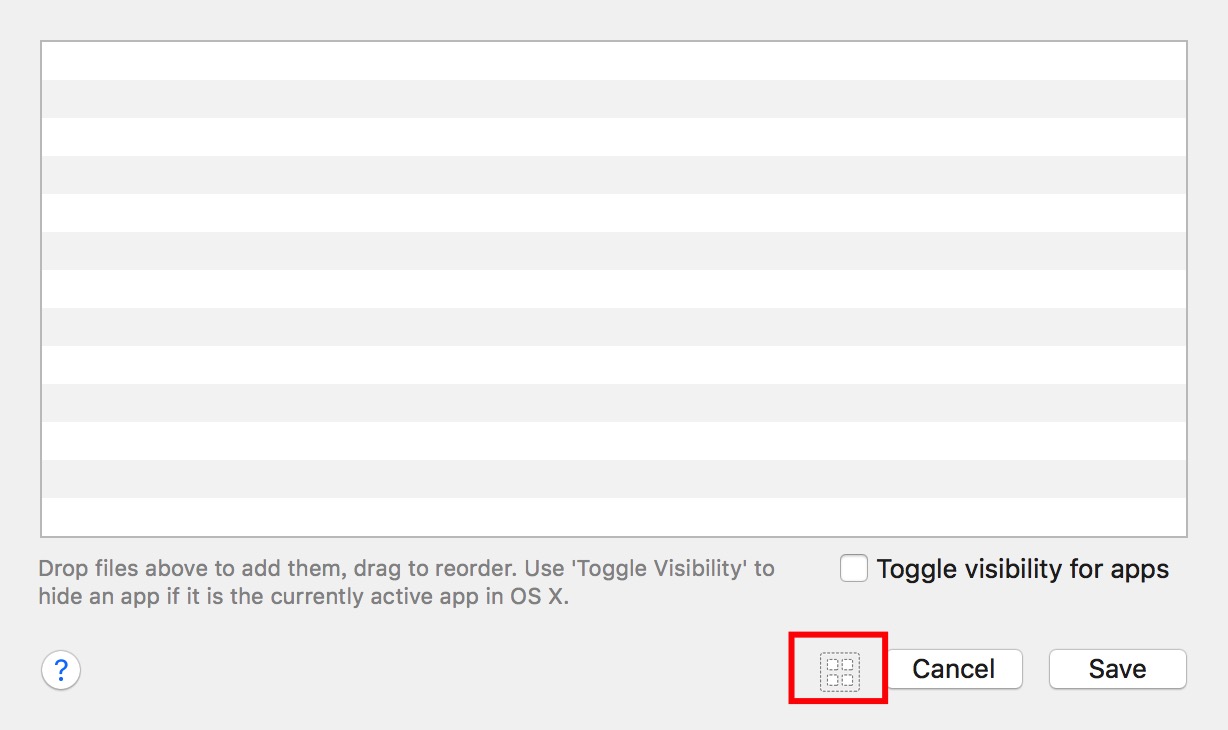Select the last white row in the list
Screen dimensions: 1228x730
[614, 516]
